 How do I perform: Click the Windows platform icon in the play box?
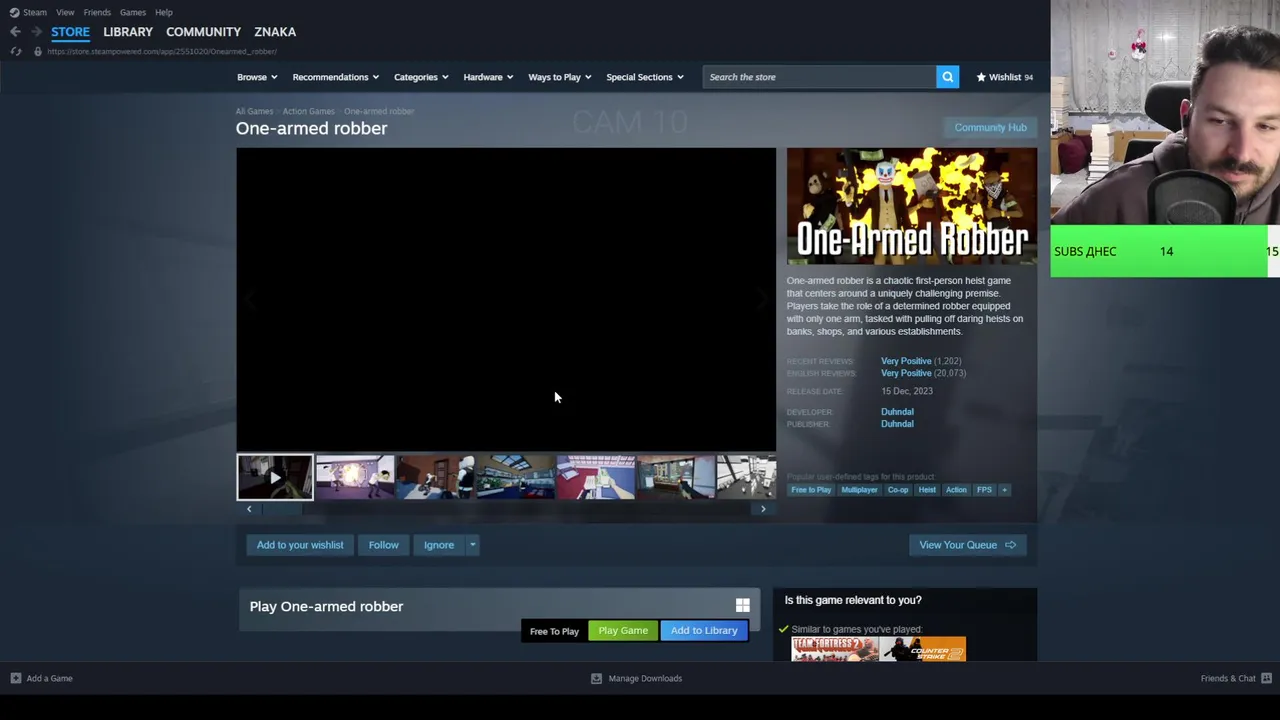742,606
